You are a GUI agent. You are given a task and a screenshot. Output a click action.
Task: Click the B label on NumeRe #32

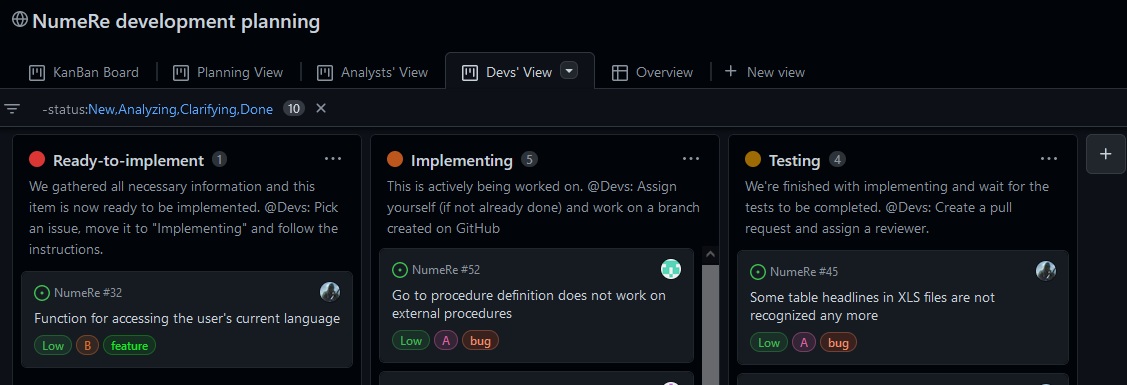click(x=88, y=345)
